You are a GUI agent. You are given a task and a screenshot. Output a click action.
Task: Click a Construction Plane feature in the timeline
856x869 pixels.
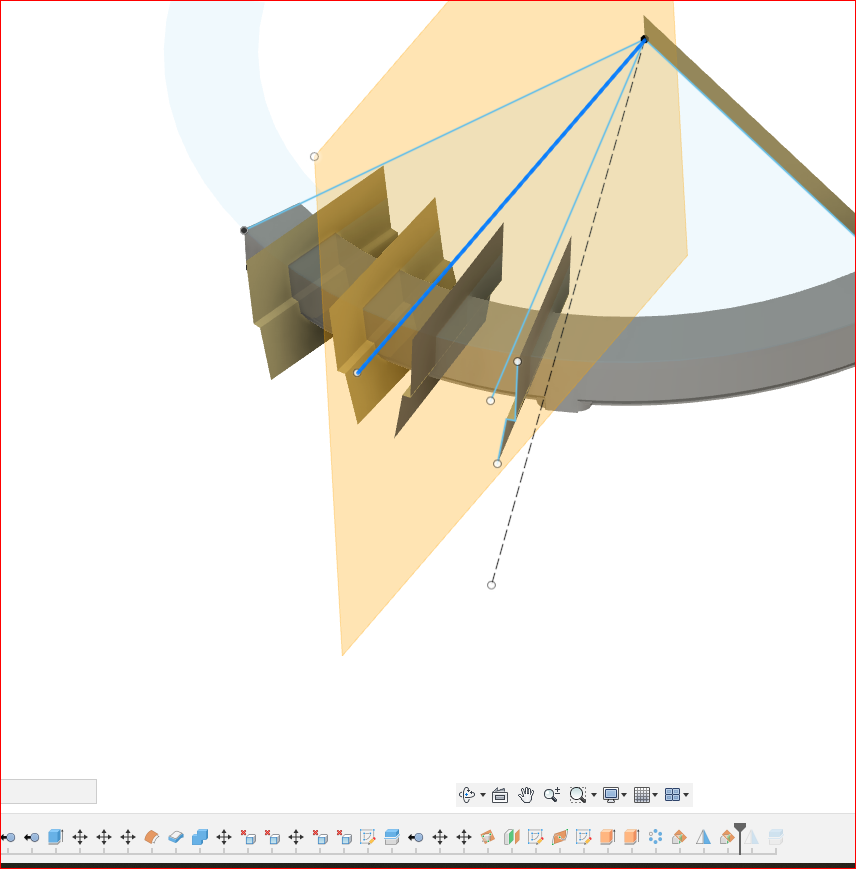tap(489, 836)
